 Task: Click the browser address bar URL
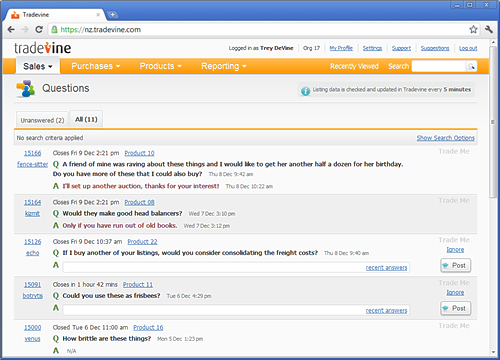pos(101,30)
